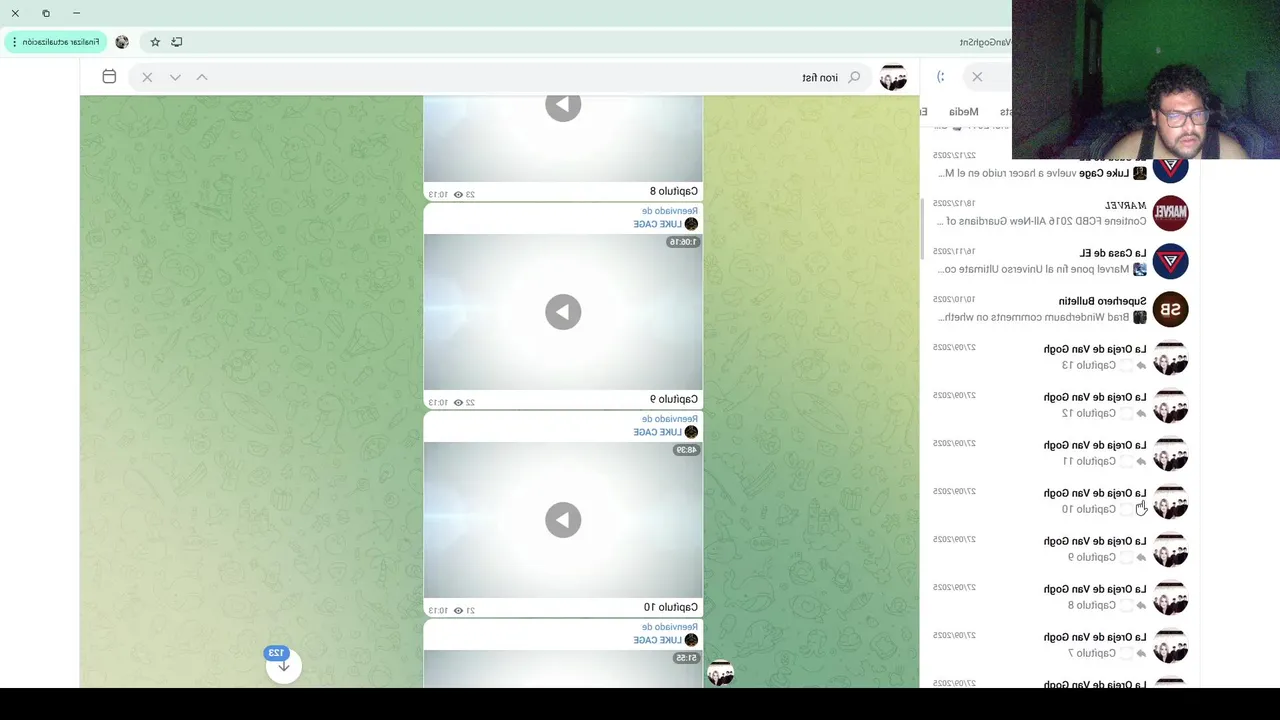The image size is (1280, 720).
Task: Go to next search result with down chevron
Action: click(x=175, y=77)
